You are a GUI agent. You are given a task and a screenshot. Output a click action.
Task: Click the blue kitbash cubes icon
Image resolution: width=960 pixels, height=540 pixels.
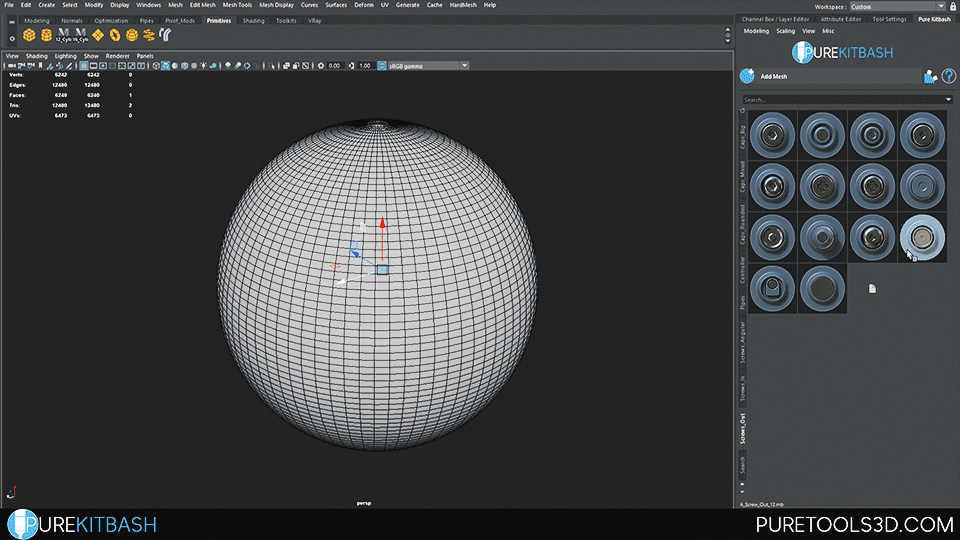(930, 76)
